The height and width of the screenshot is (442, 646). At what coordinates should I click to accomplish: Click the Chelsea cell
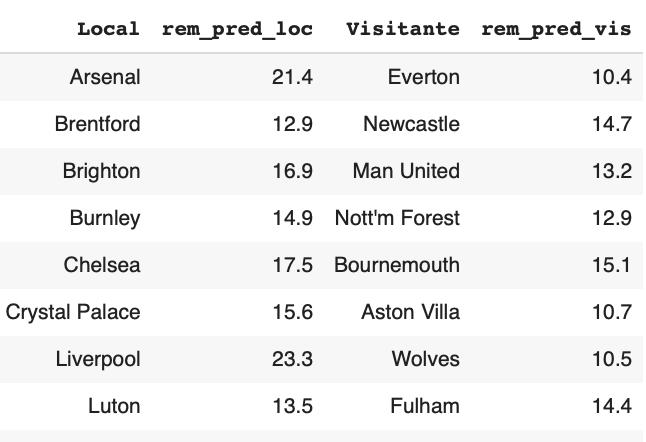(x=102, y=265)
